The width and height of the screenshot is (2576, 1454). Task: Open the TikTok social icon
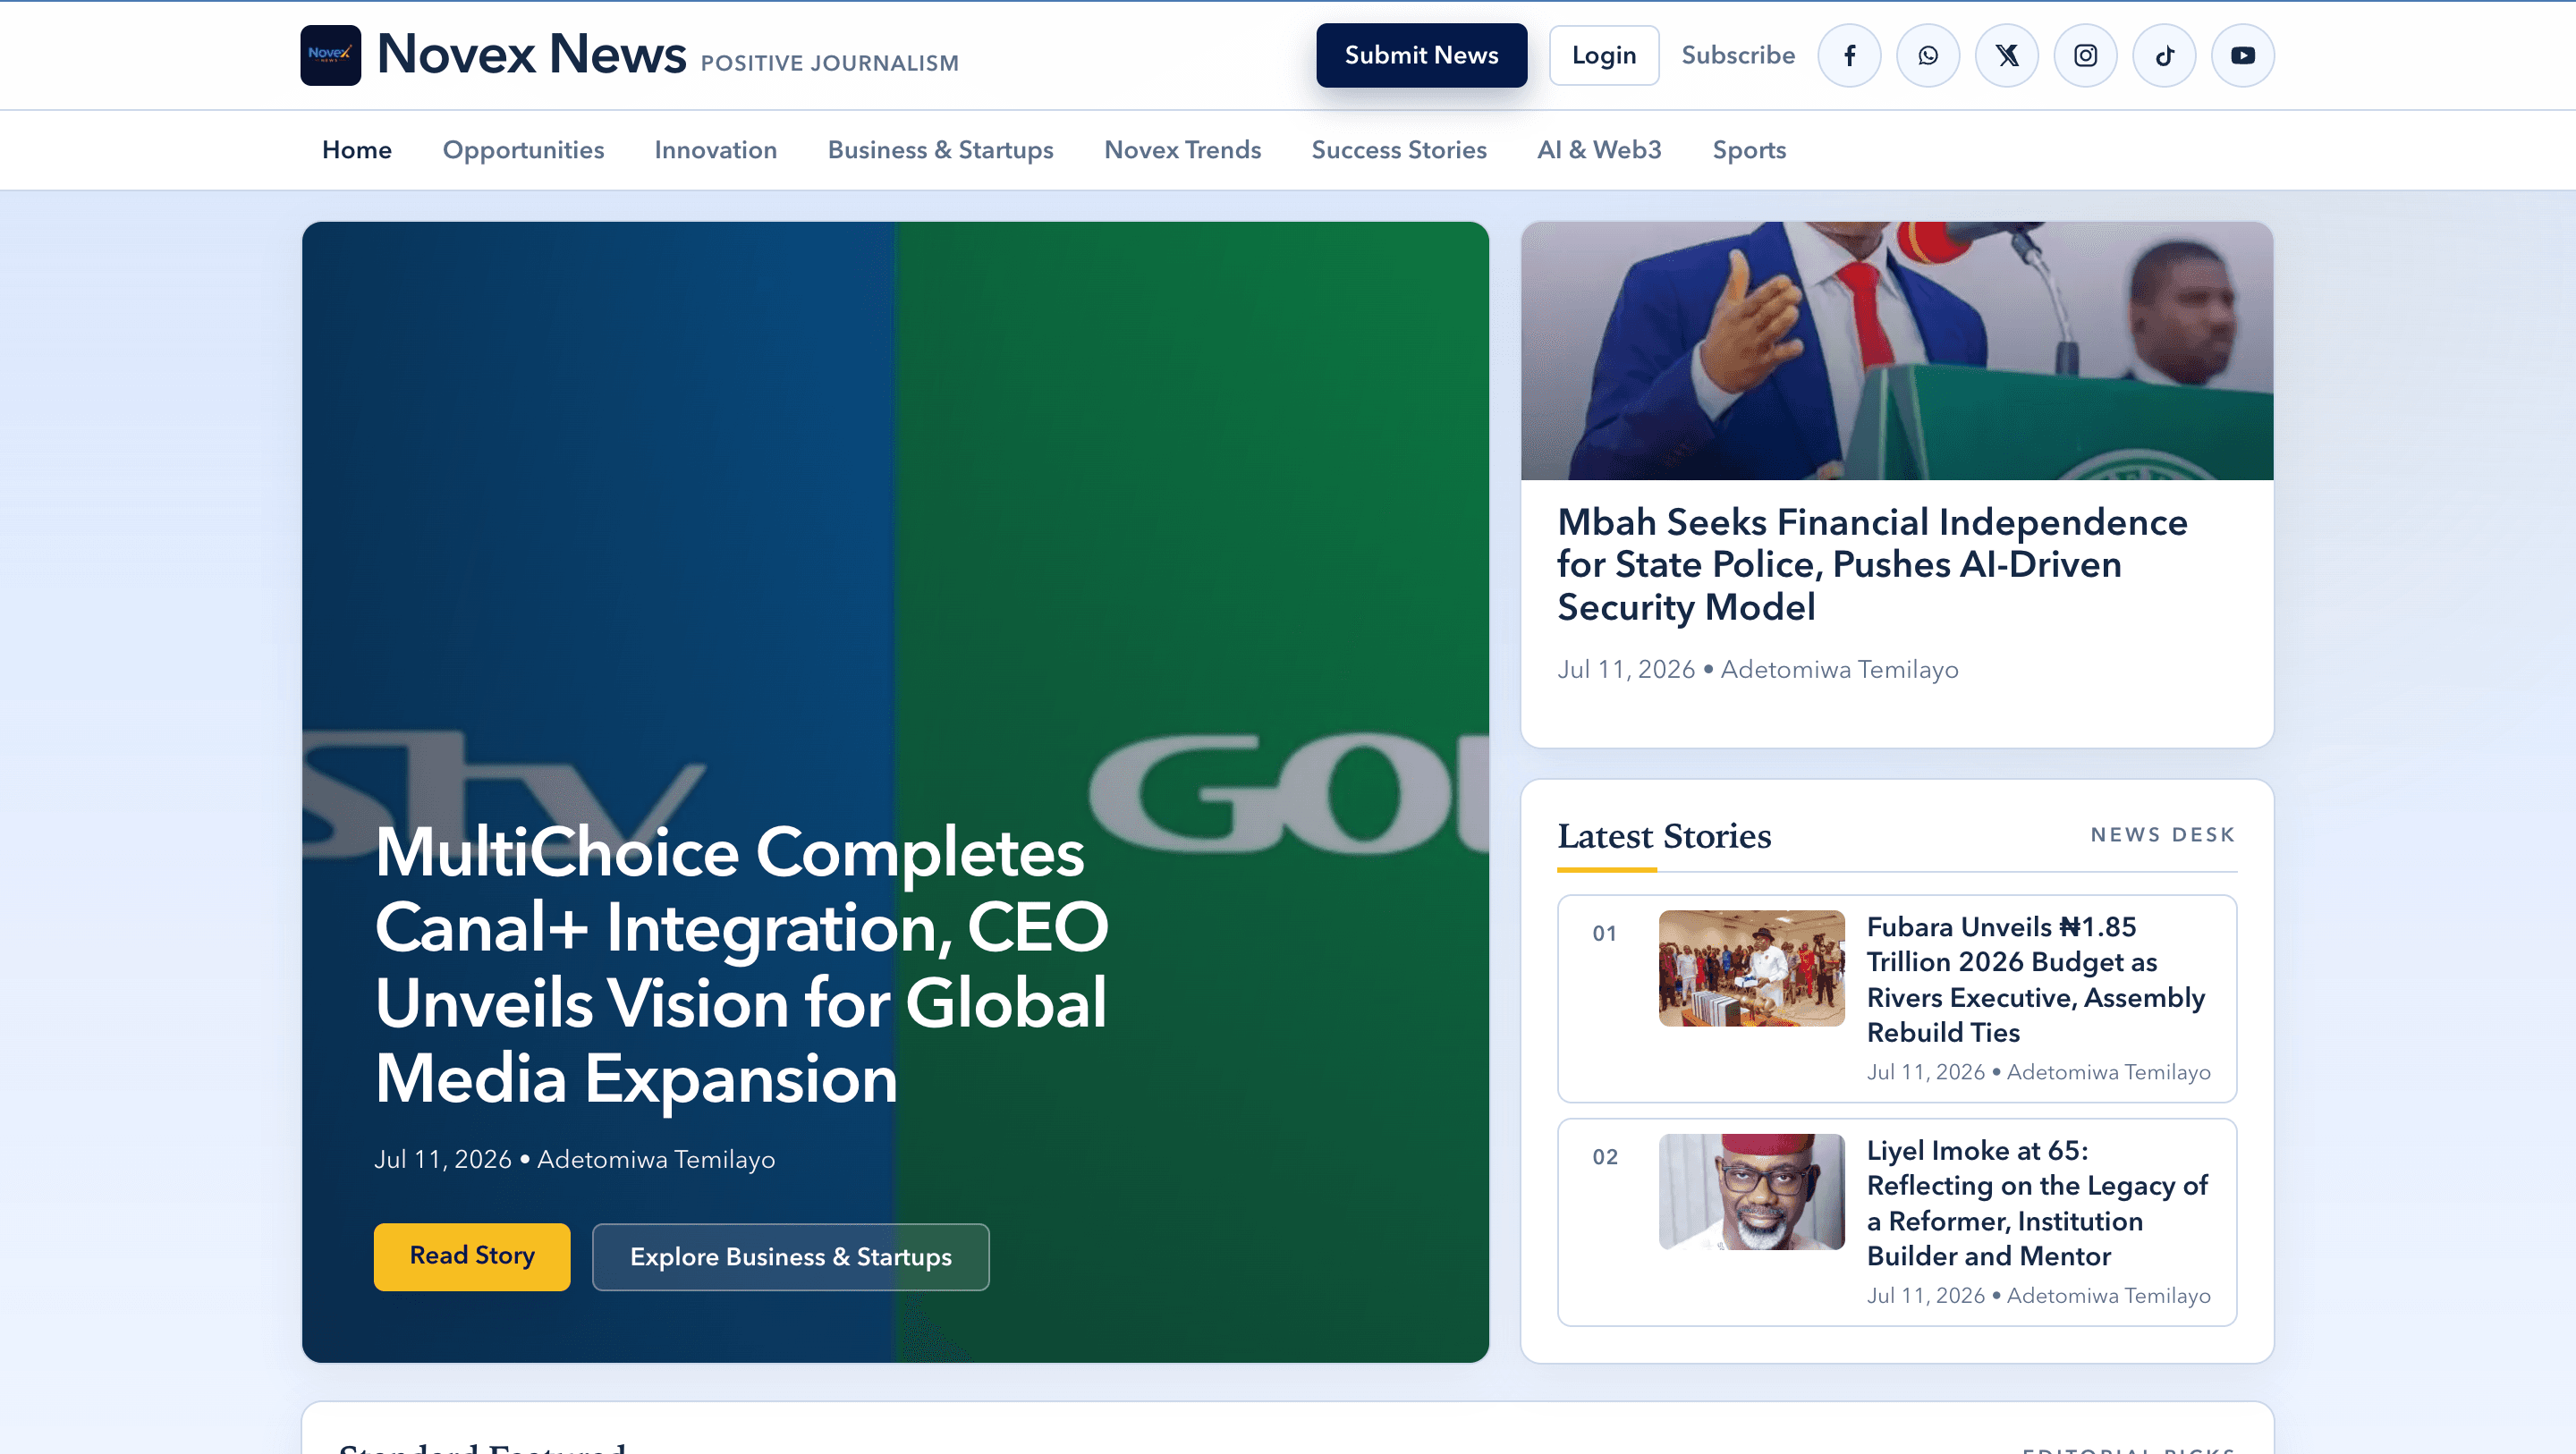click(2165, 55)
